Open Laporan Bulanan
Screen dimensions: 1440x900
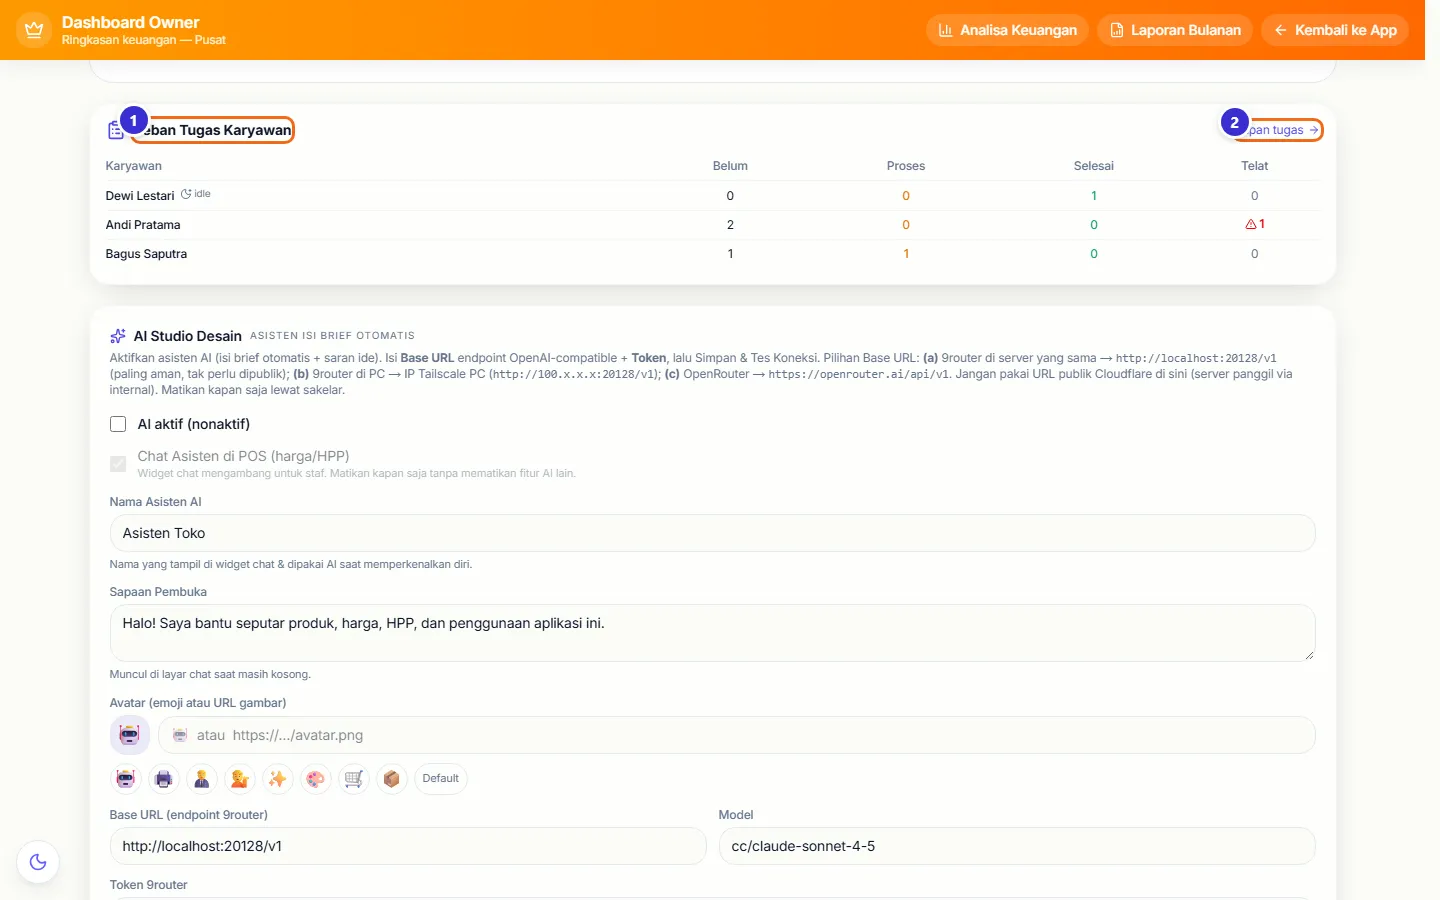1175,30
